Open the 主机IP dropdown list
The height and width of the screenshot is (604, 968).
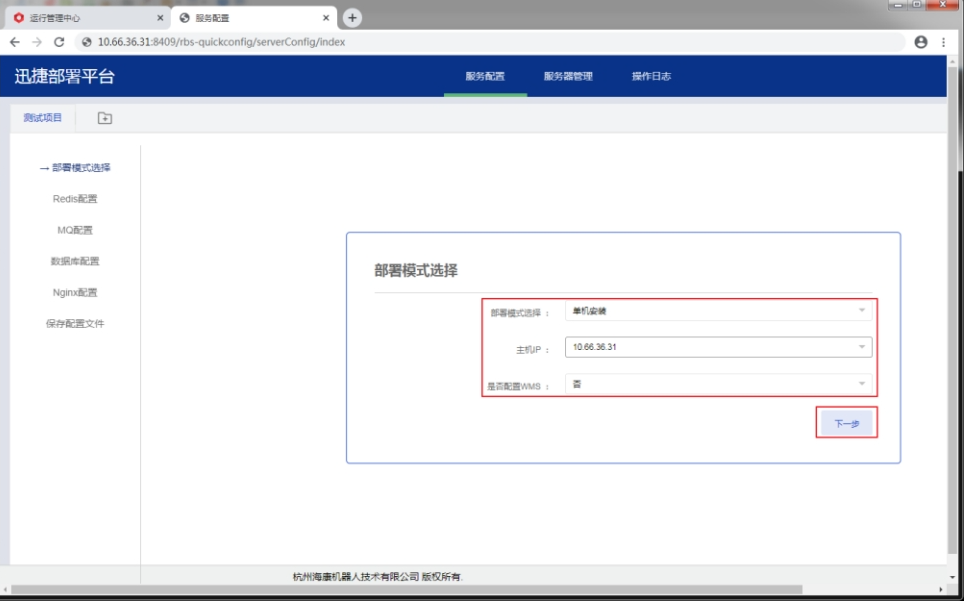pos(718,347)
